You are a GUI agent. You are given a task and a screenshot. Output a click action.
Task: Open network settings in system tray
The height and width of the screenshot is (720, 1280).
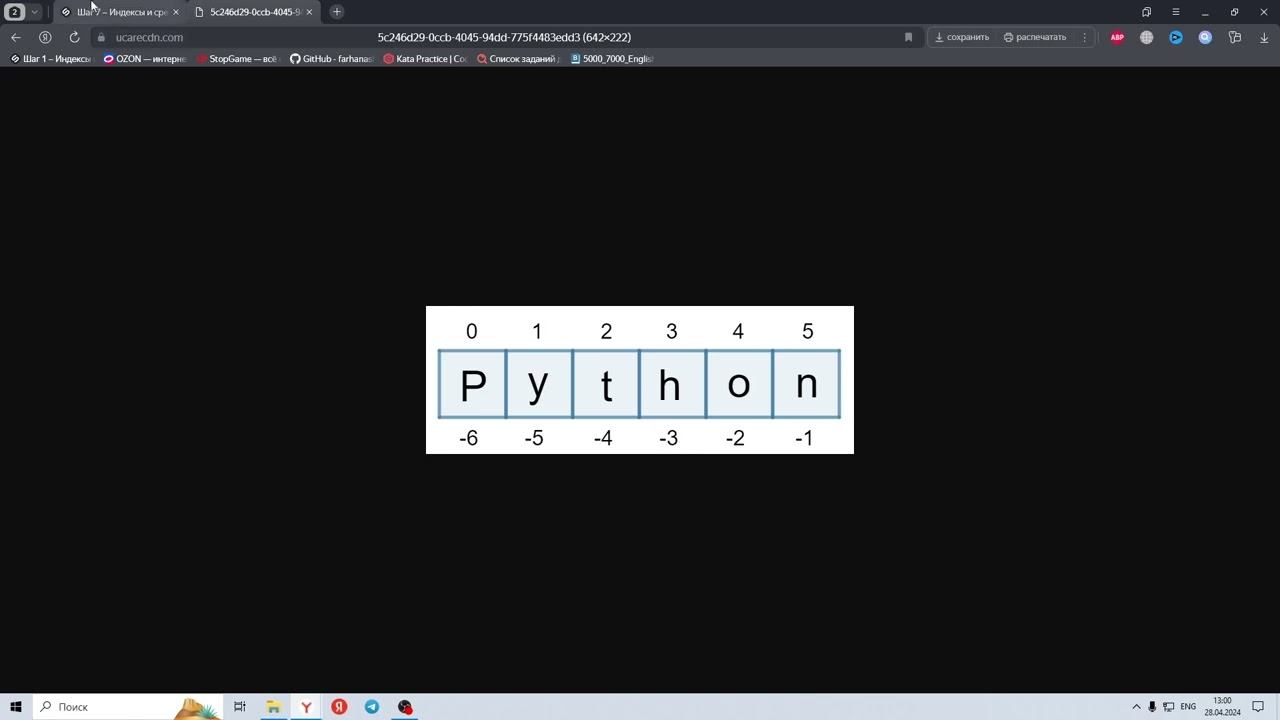pyautogui.click(x=1168, y=707)
